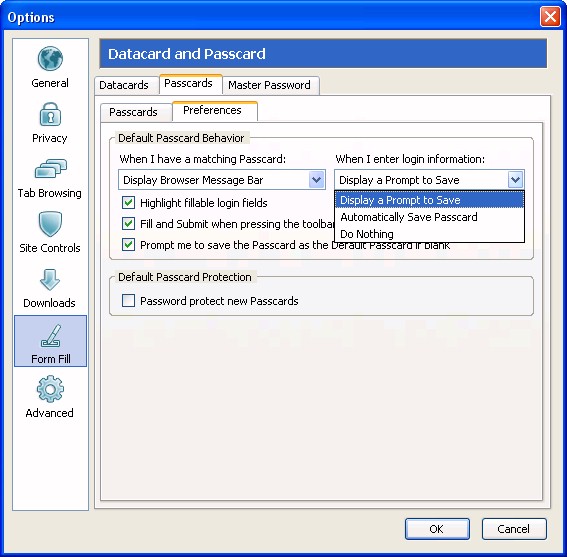This screenshot has height=557, width=567.
Task: Toggle Fill and Submit toolbar checkbox
Action: coord(128,224)
